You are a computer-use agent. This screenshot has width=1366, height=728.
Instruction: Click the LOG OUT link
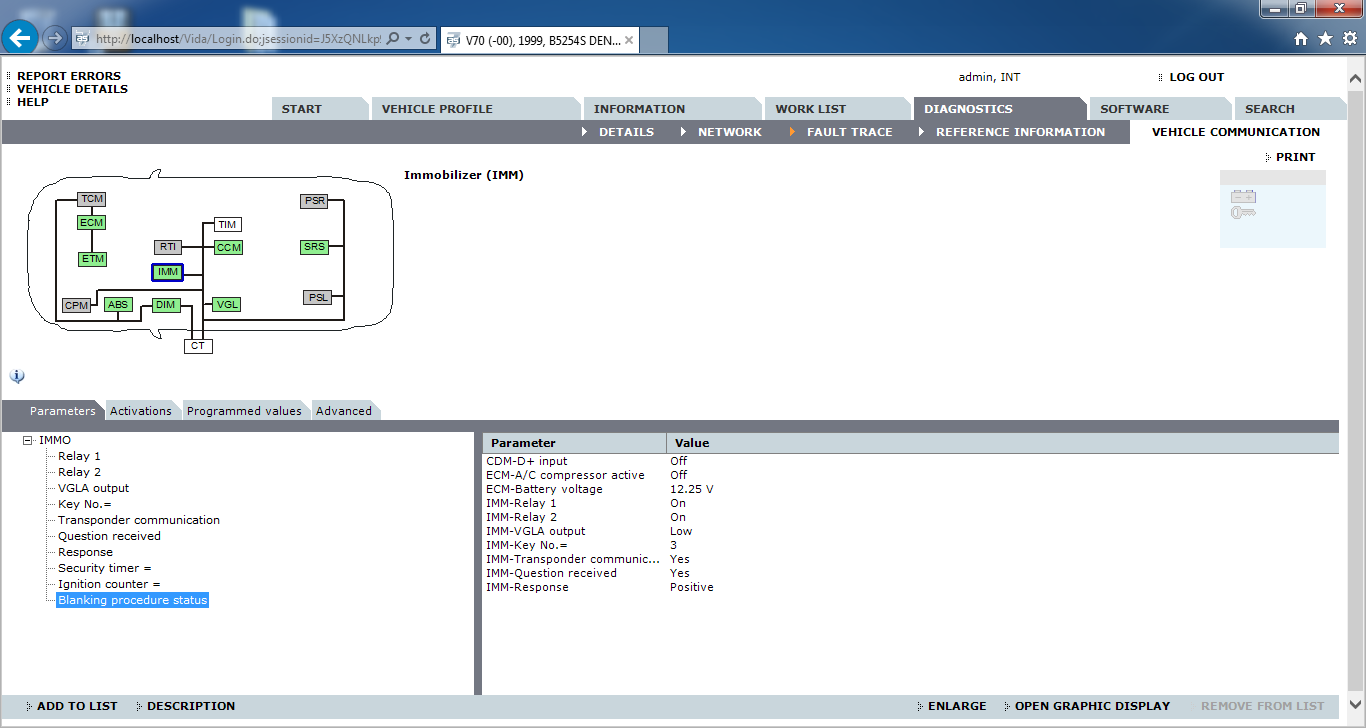pos(1196,77)
